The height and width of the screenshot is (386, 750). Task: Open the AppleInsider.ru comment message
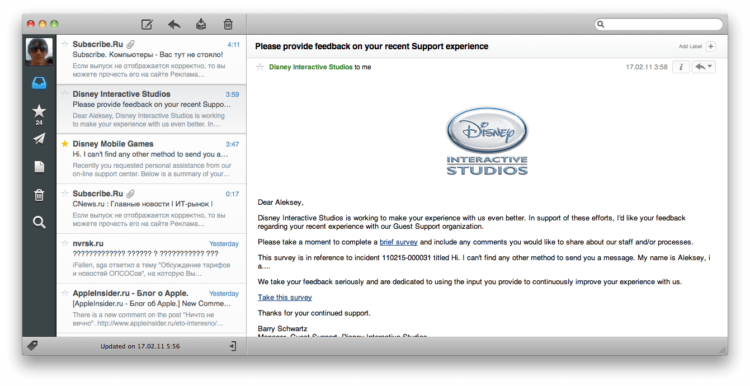pos(152,308)
